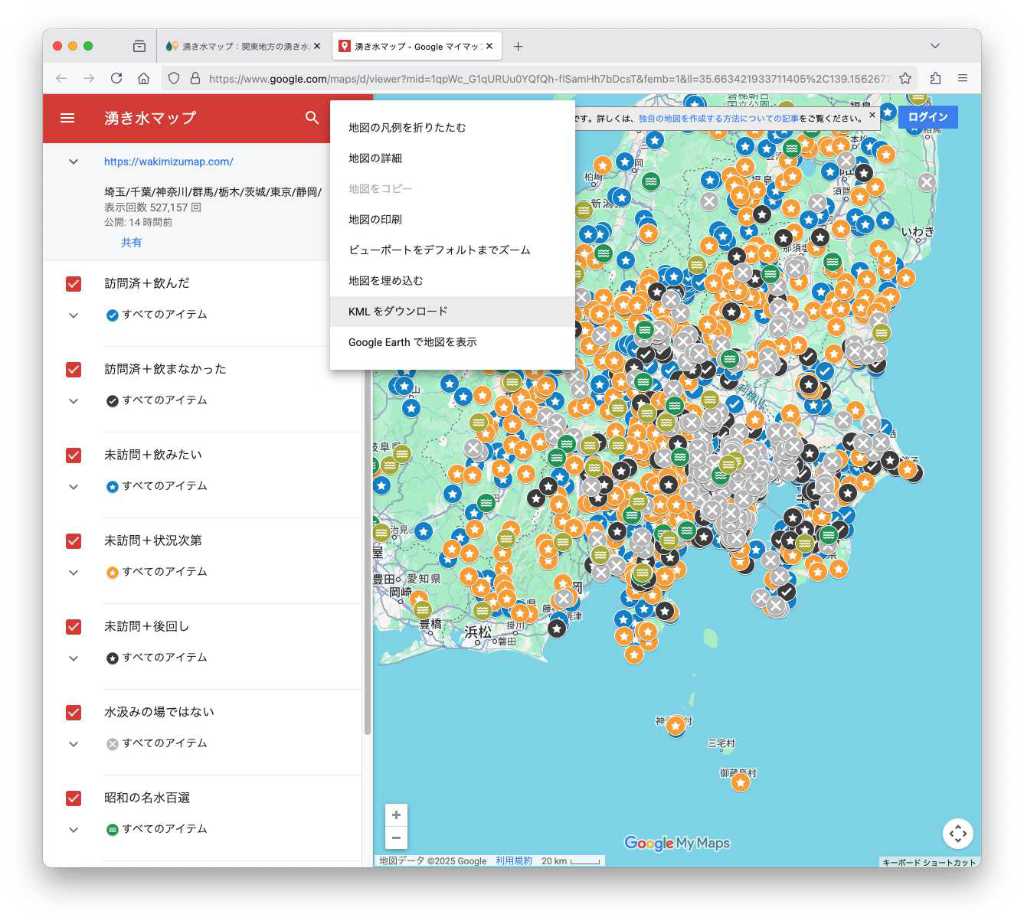
Task: Open the browser application menu icon
Action: click(x=963, y=78)
